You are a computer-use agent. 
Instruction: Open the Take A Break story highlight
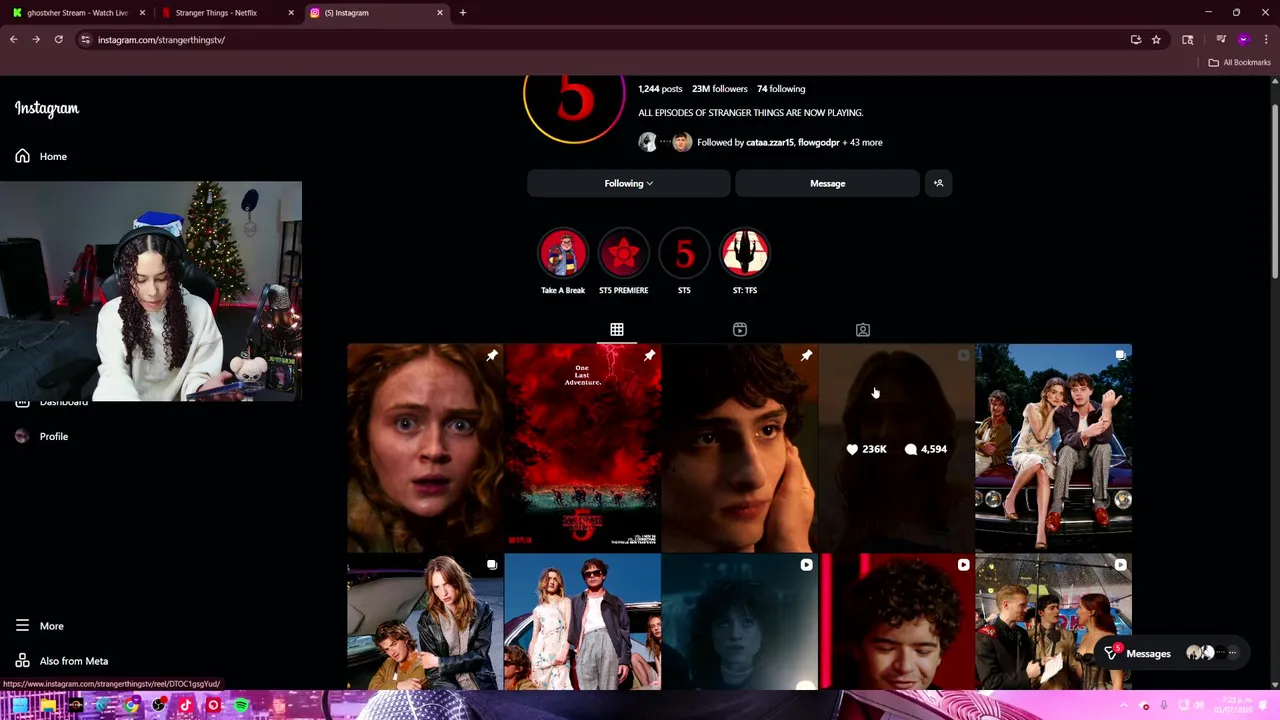(x=563, y=254)
